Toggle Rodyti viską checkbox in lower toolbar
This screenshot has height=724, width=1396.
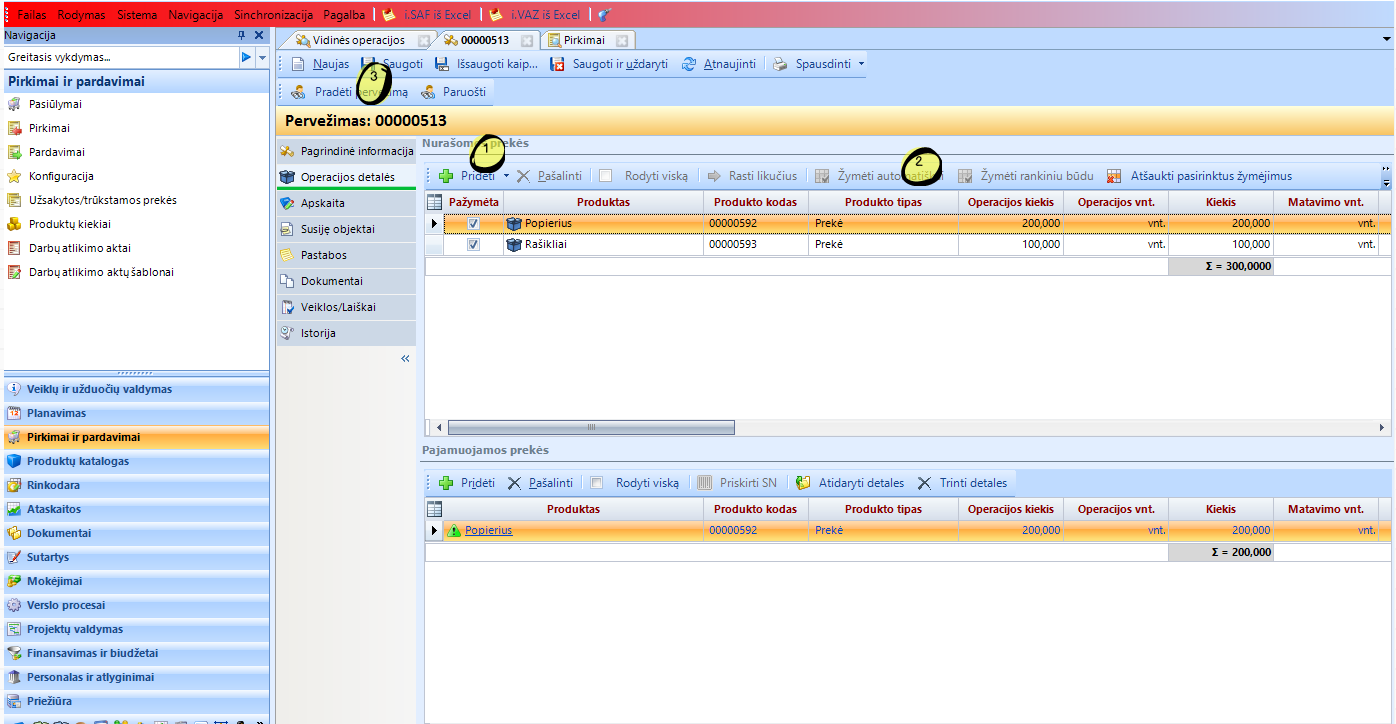pos(597,483)
